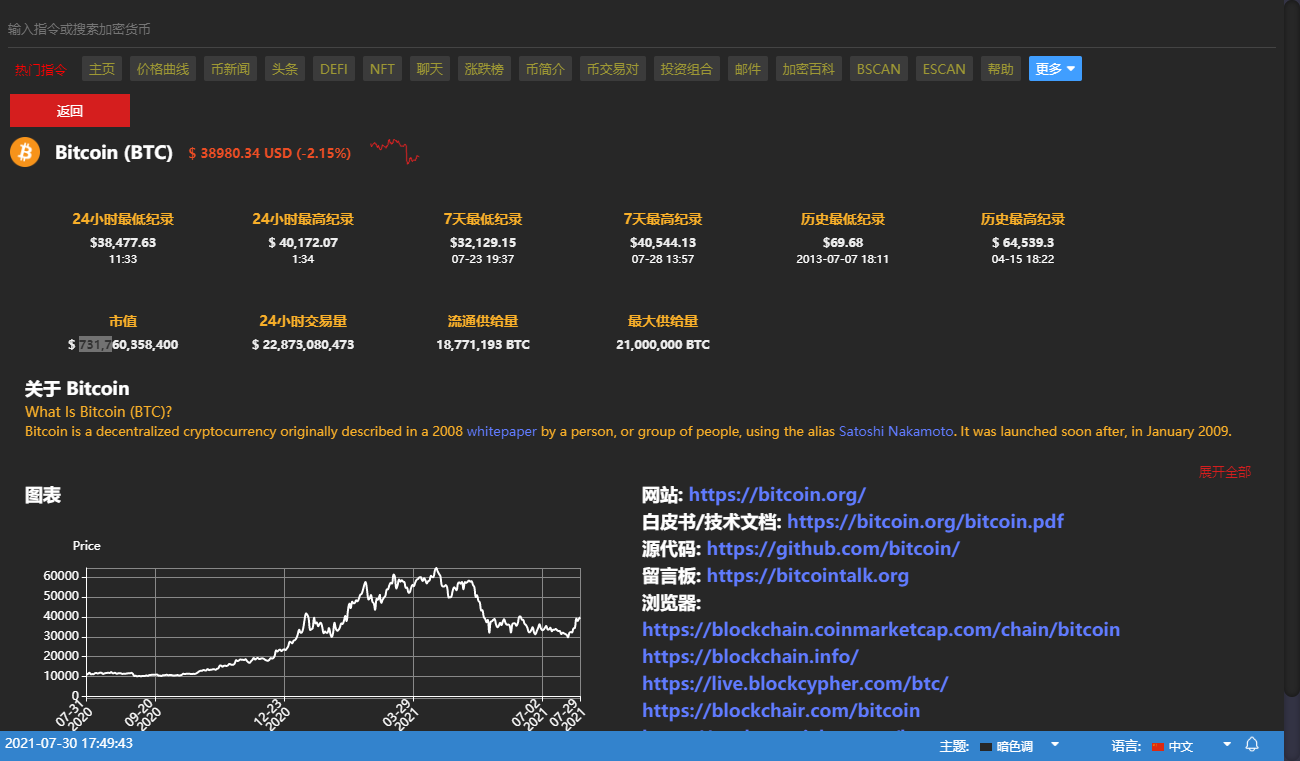This screenshot has width=1300, height=761.
Task: Open the 中文 language dropdown
Action: pyautogui.click(x=1192, y=746)
